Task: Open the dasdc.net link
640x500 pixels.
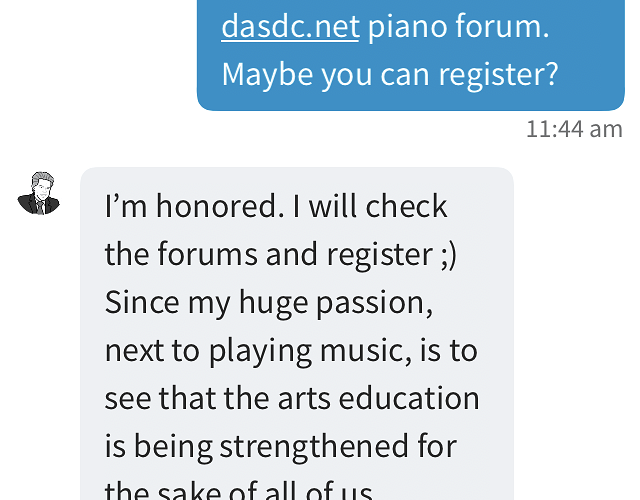Action: (x=290, y=27)
